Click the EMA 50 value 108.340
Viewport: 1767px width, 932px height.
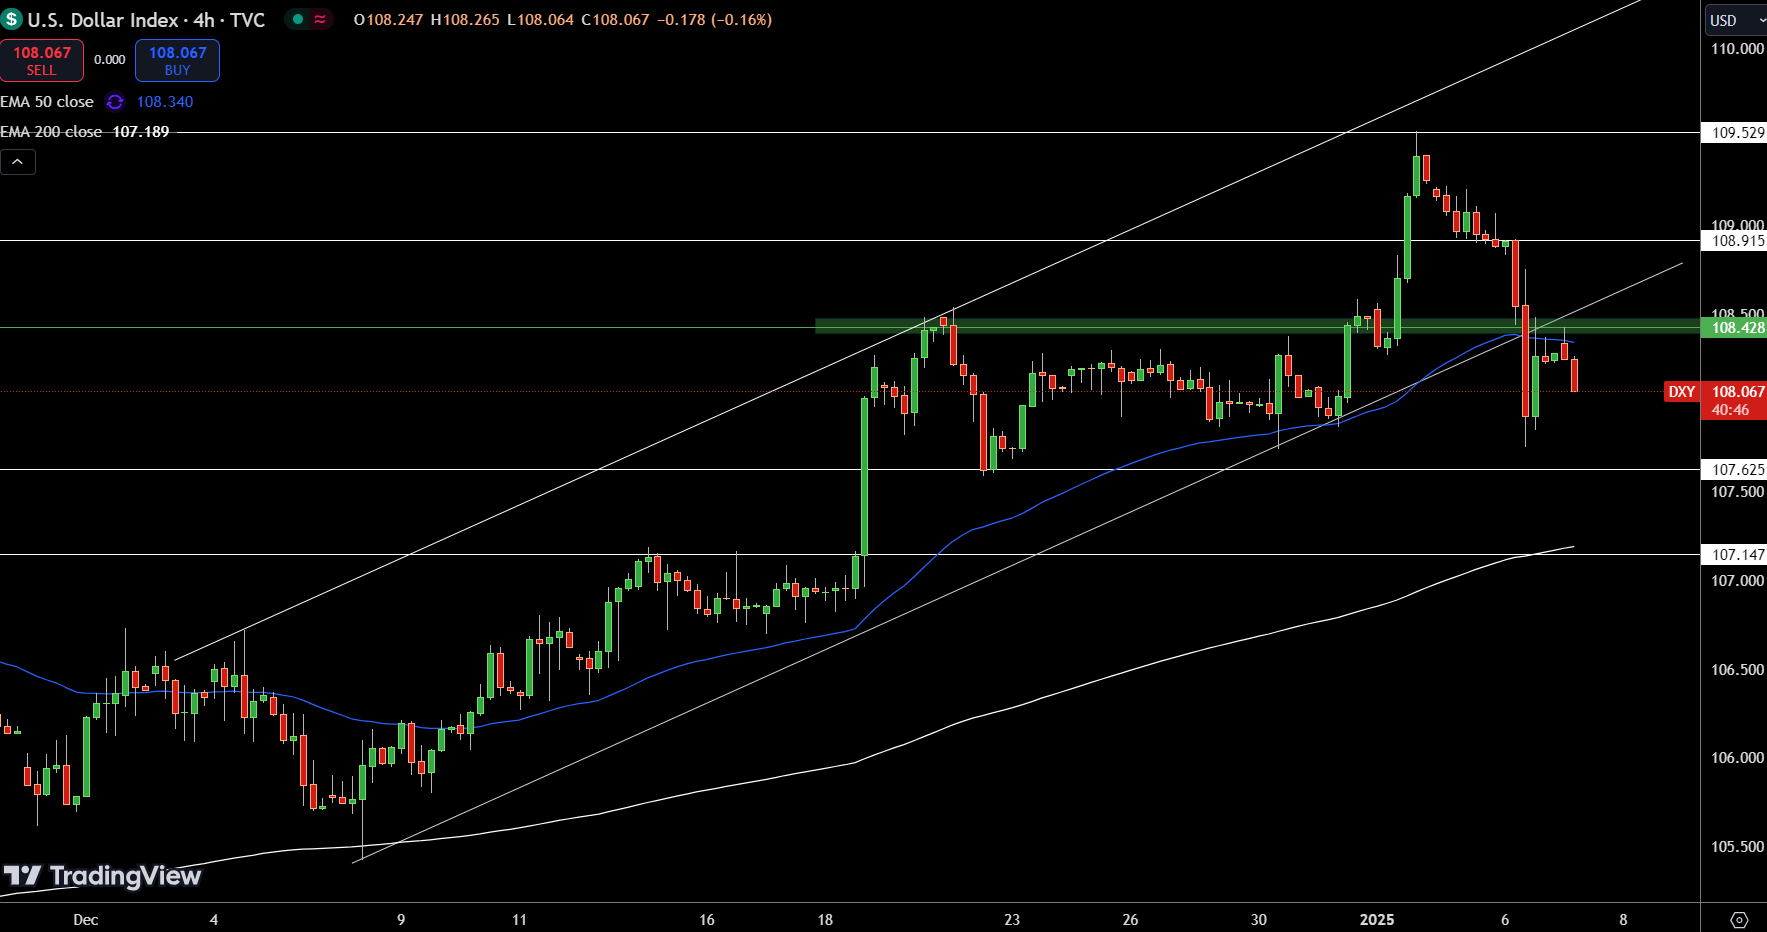(x=165, y=102)
